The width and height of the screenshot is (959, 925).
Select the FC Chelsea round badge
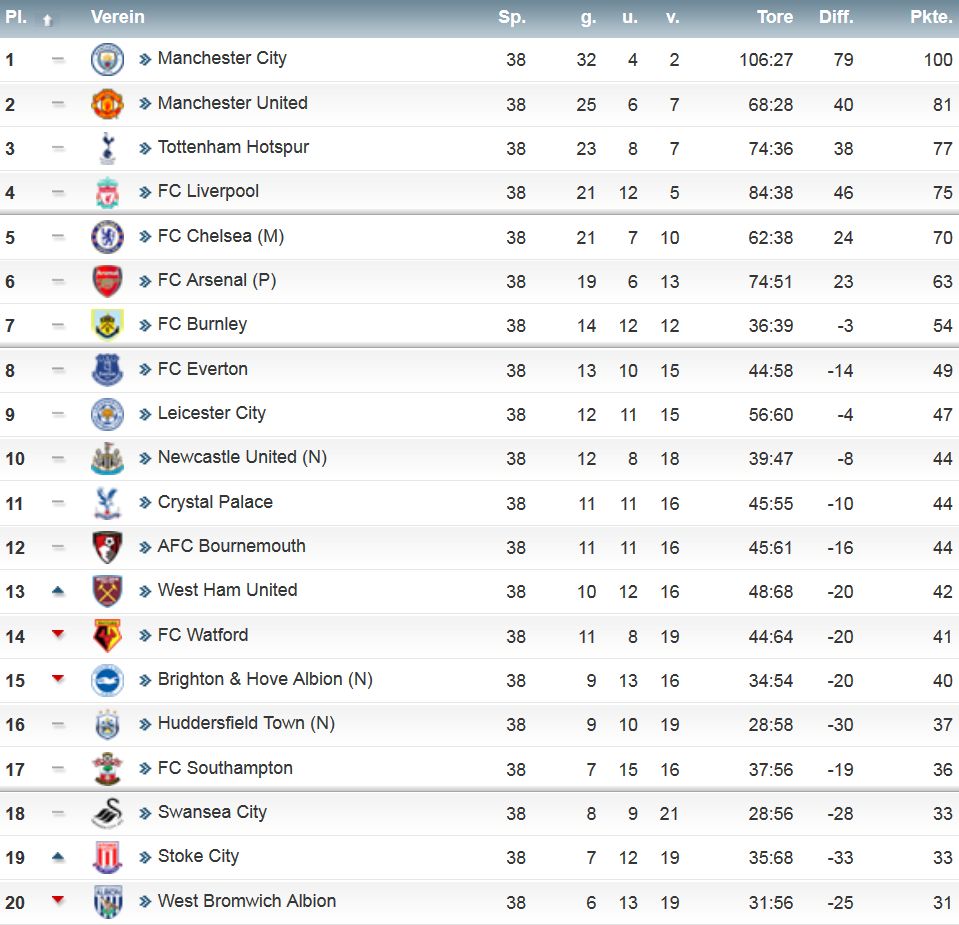click(x=107, y=237)
